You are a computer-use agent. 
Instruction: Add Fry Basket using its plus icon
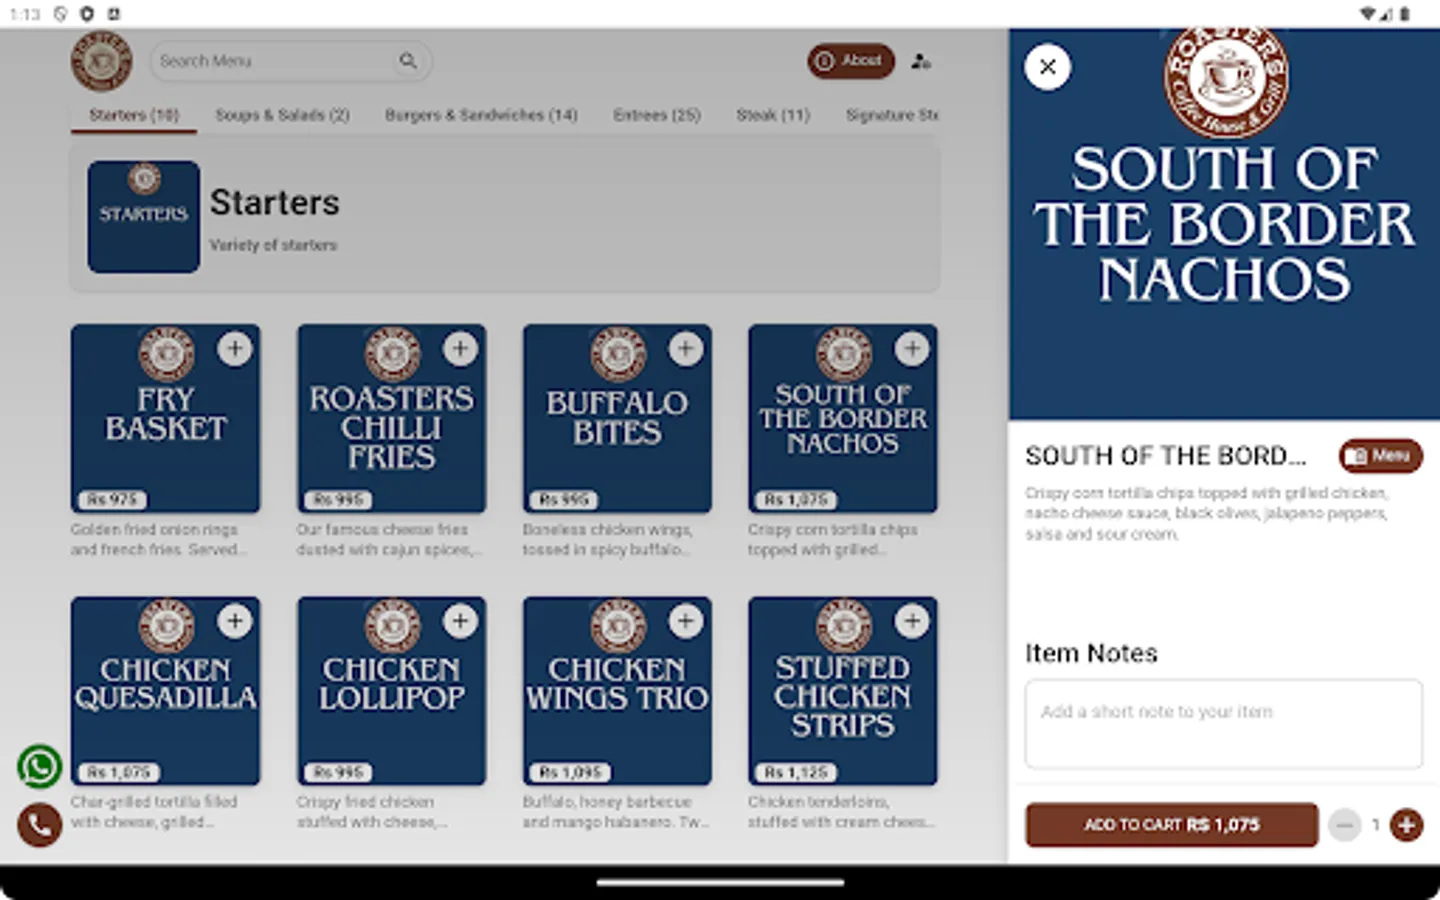pyautogui.click(x=235, y=348)
